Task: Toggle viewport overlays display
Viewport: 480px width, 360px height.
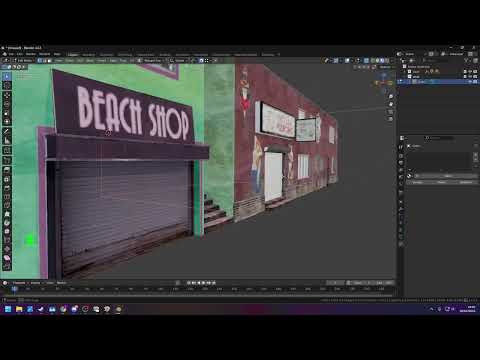Action: [347, 60]
